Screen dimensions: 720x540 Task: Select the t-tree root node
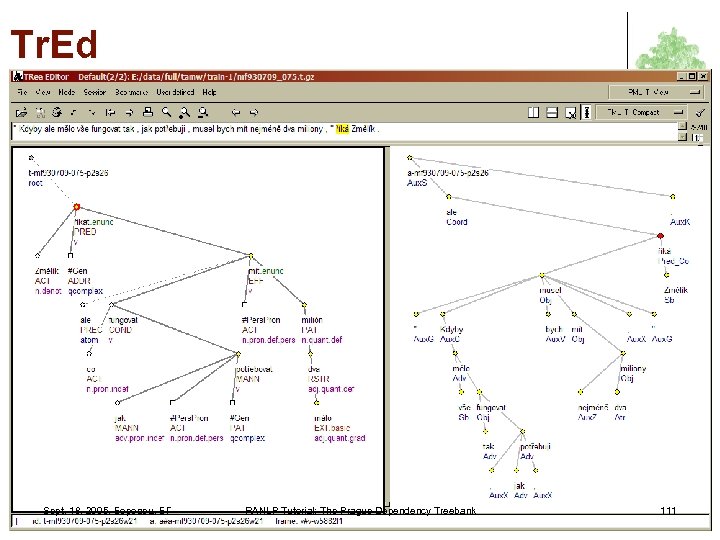click(31, 158)
